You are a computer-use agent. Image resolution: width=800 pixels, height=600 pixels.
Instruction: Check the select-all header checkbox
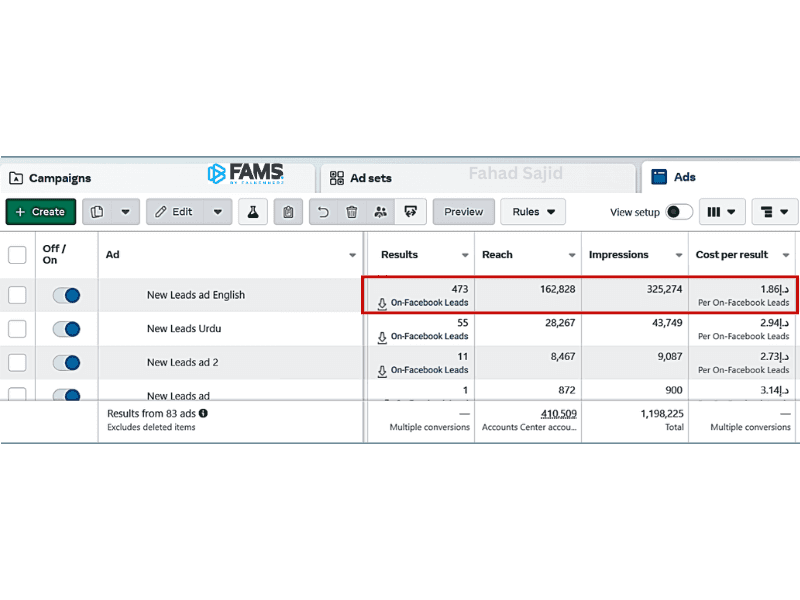click(x=17, y=255)
